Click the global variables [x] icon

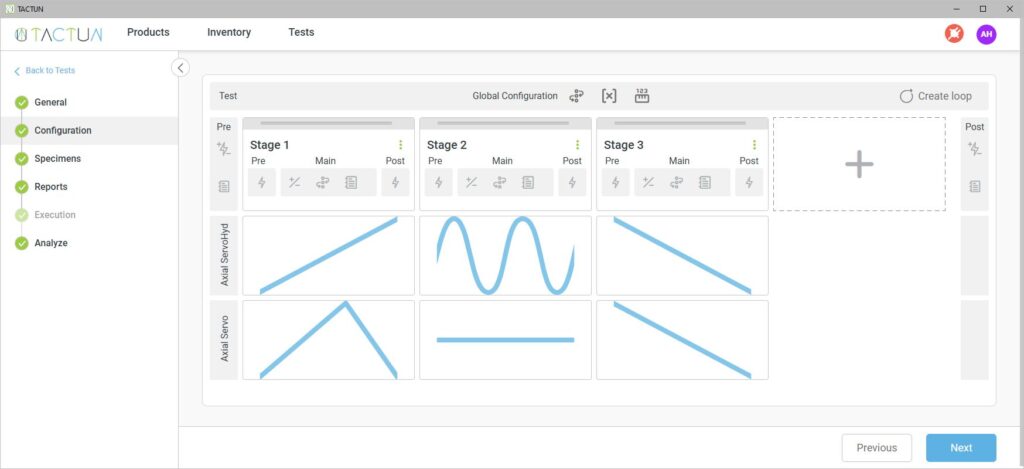pyautogui.click(x=609, y=96)
